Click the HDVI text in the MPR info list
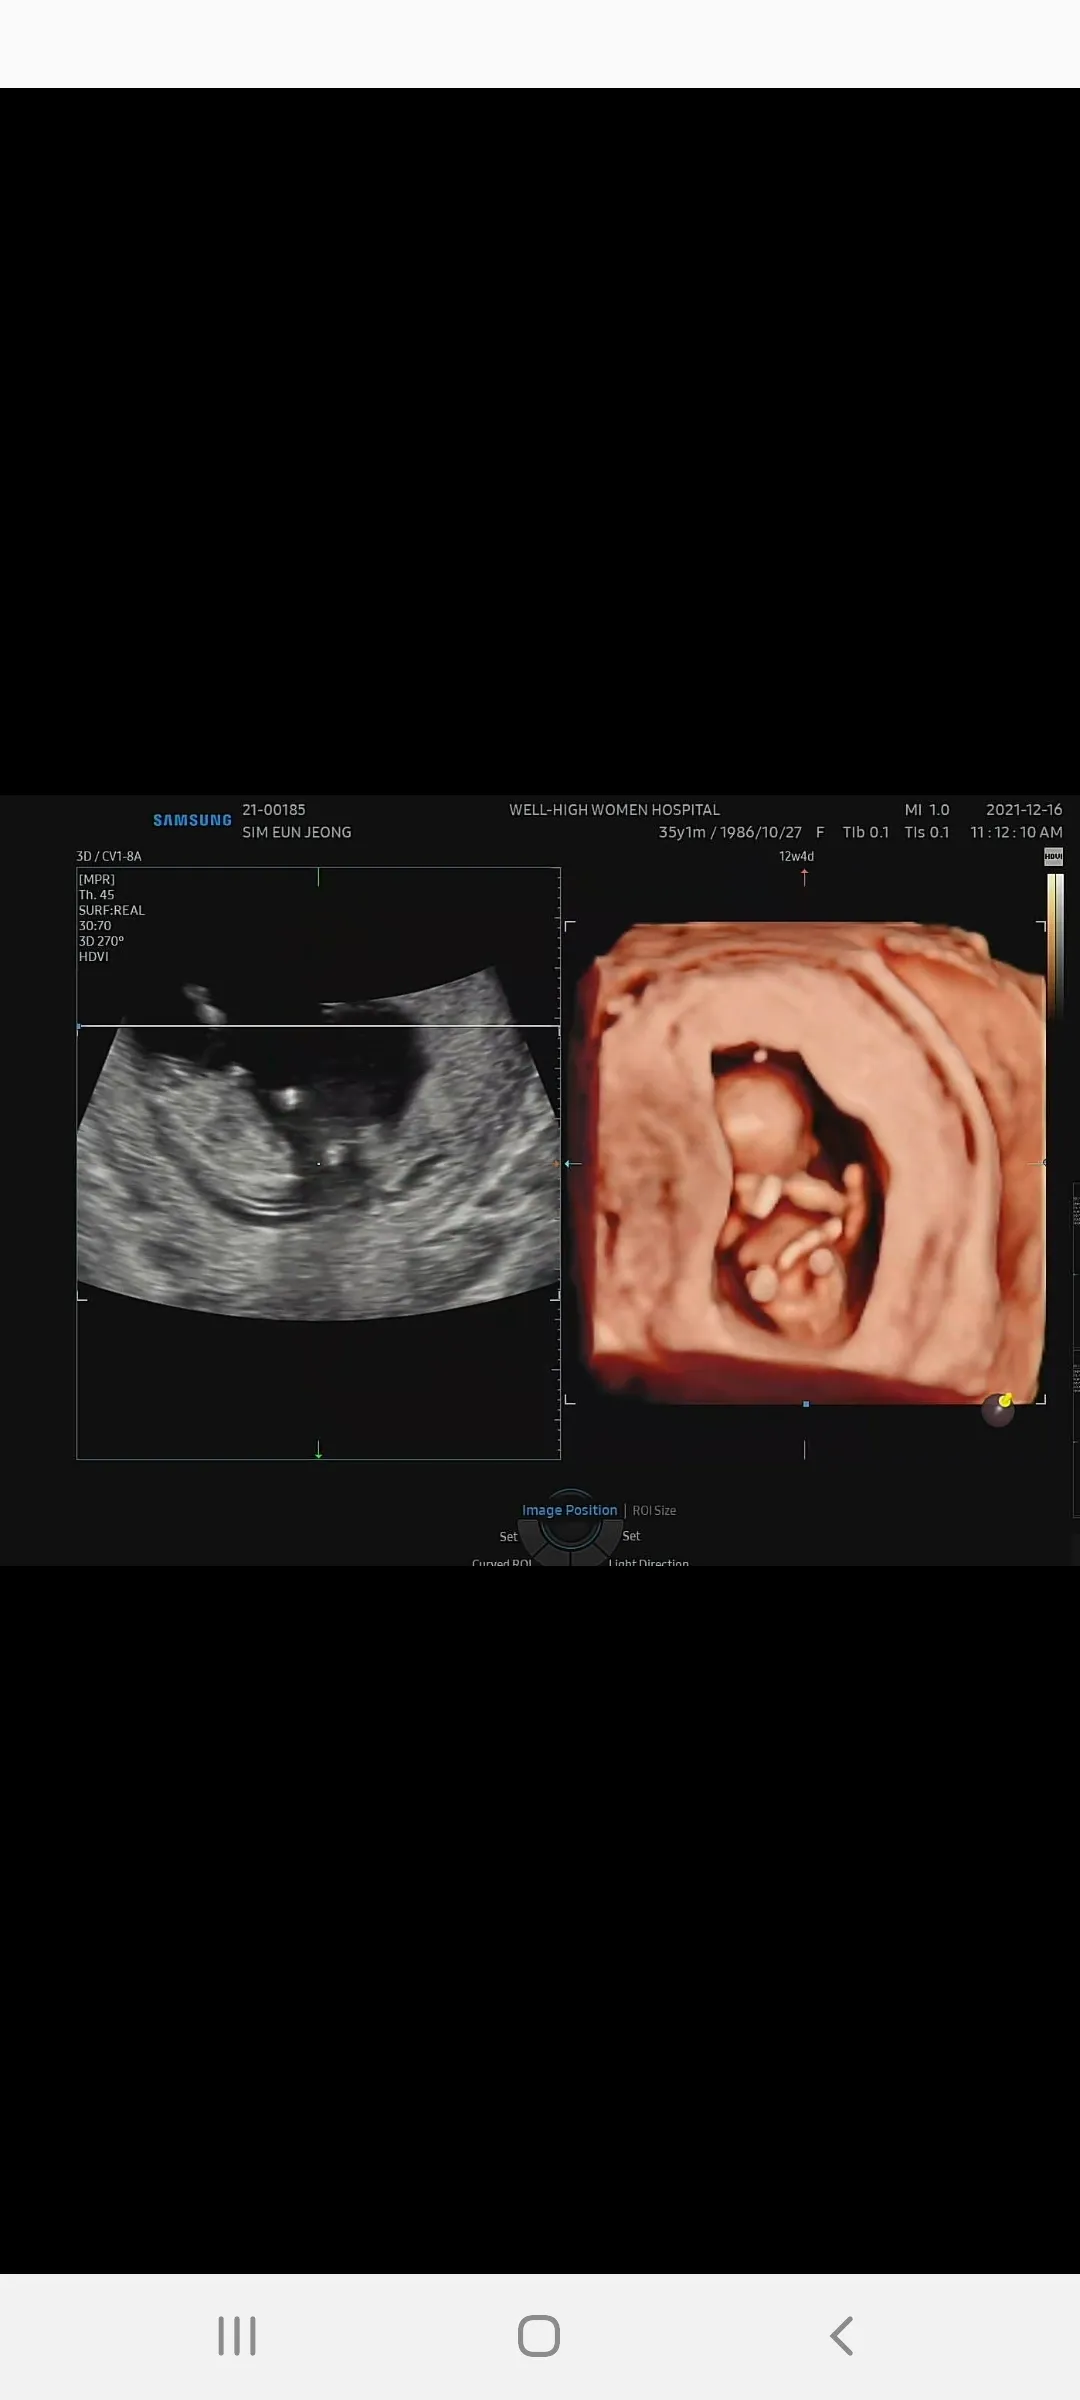Screen dimensions: 1080x2400 (93, 957)
